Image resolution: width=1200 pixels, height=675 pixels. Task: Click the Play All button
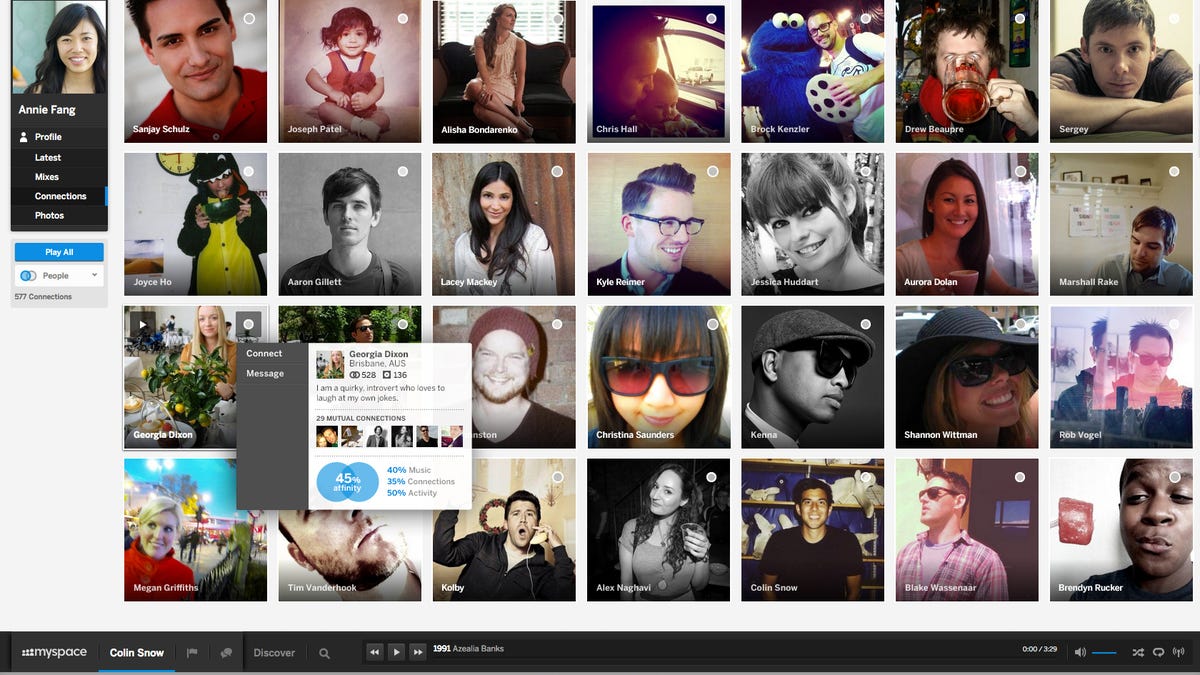coord(59,252)
